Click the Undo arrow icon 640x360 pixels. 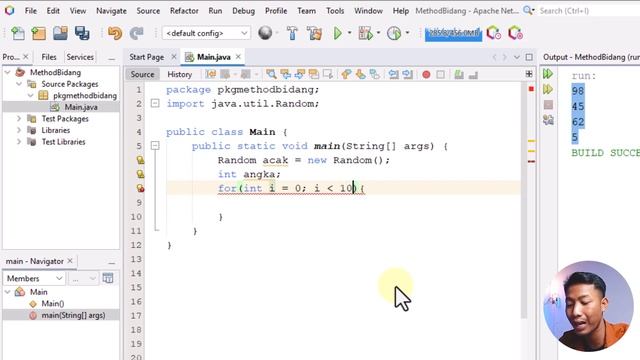coord(115,33)
